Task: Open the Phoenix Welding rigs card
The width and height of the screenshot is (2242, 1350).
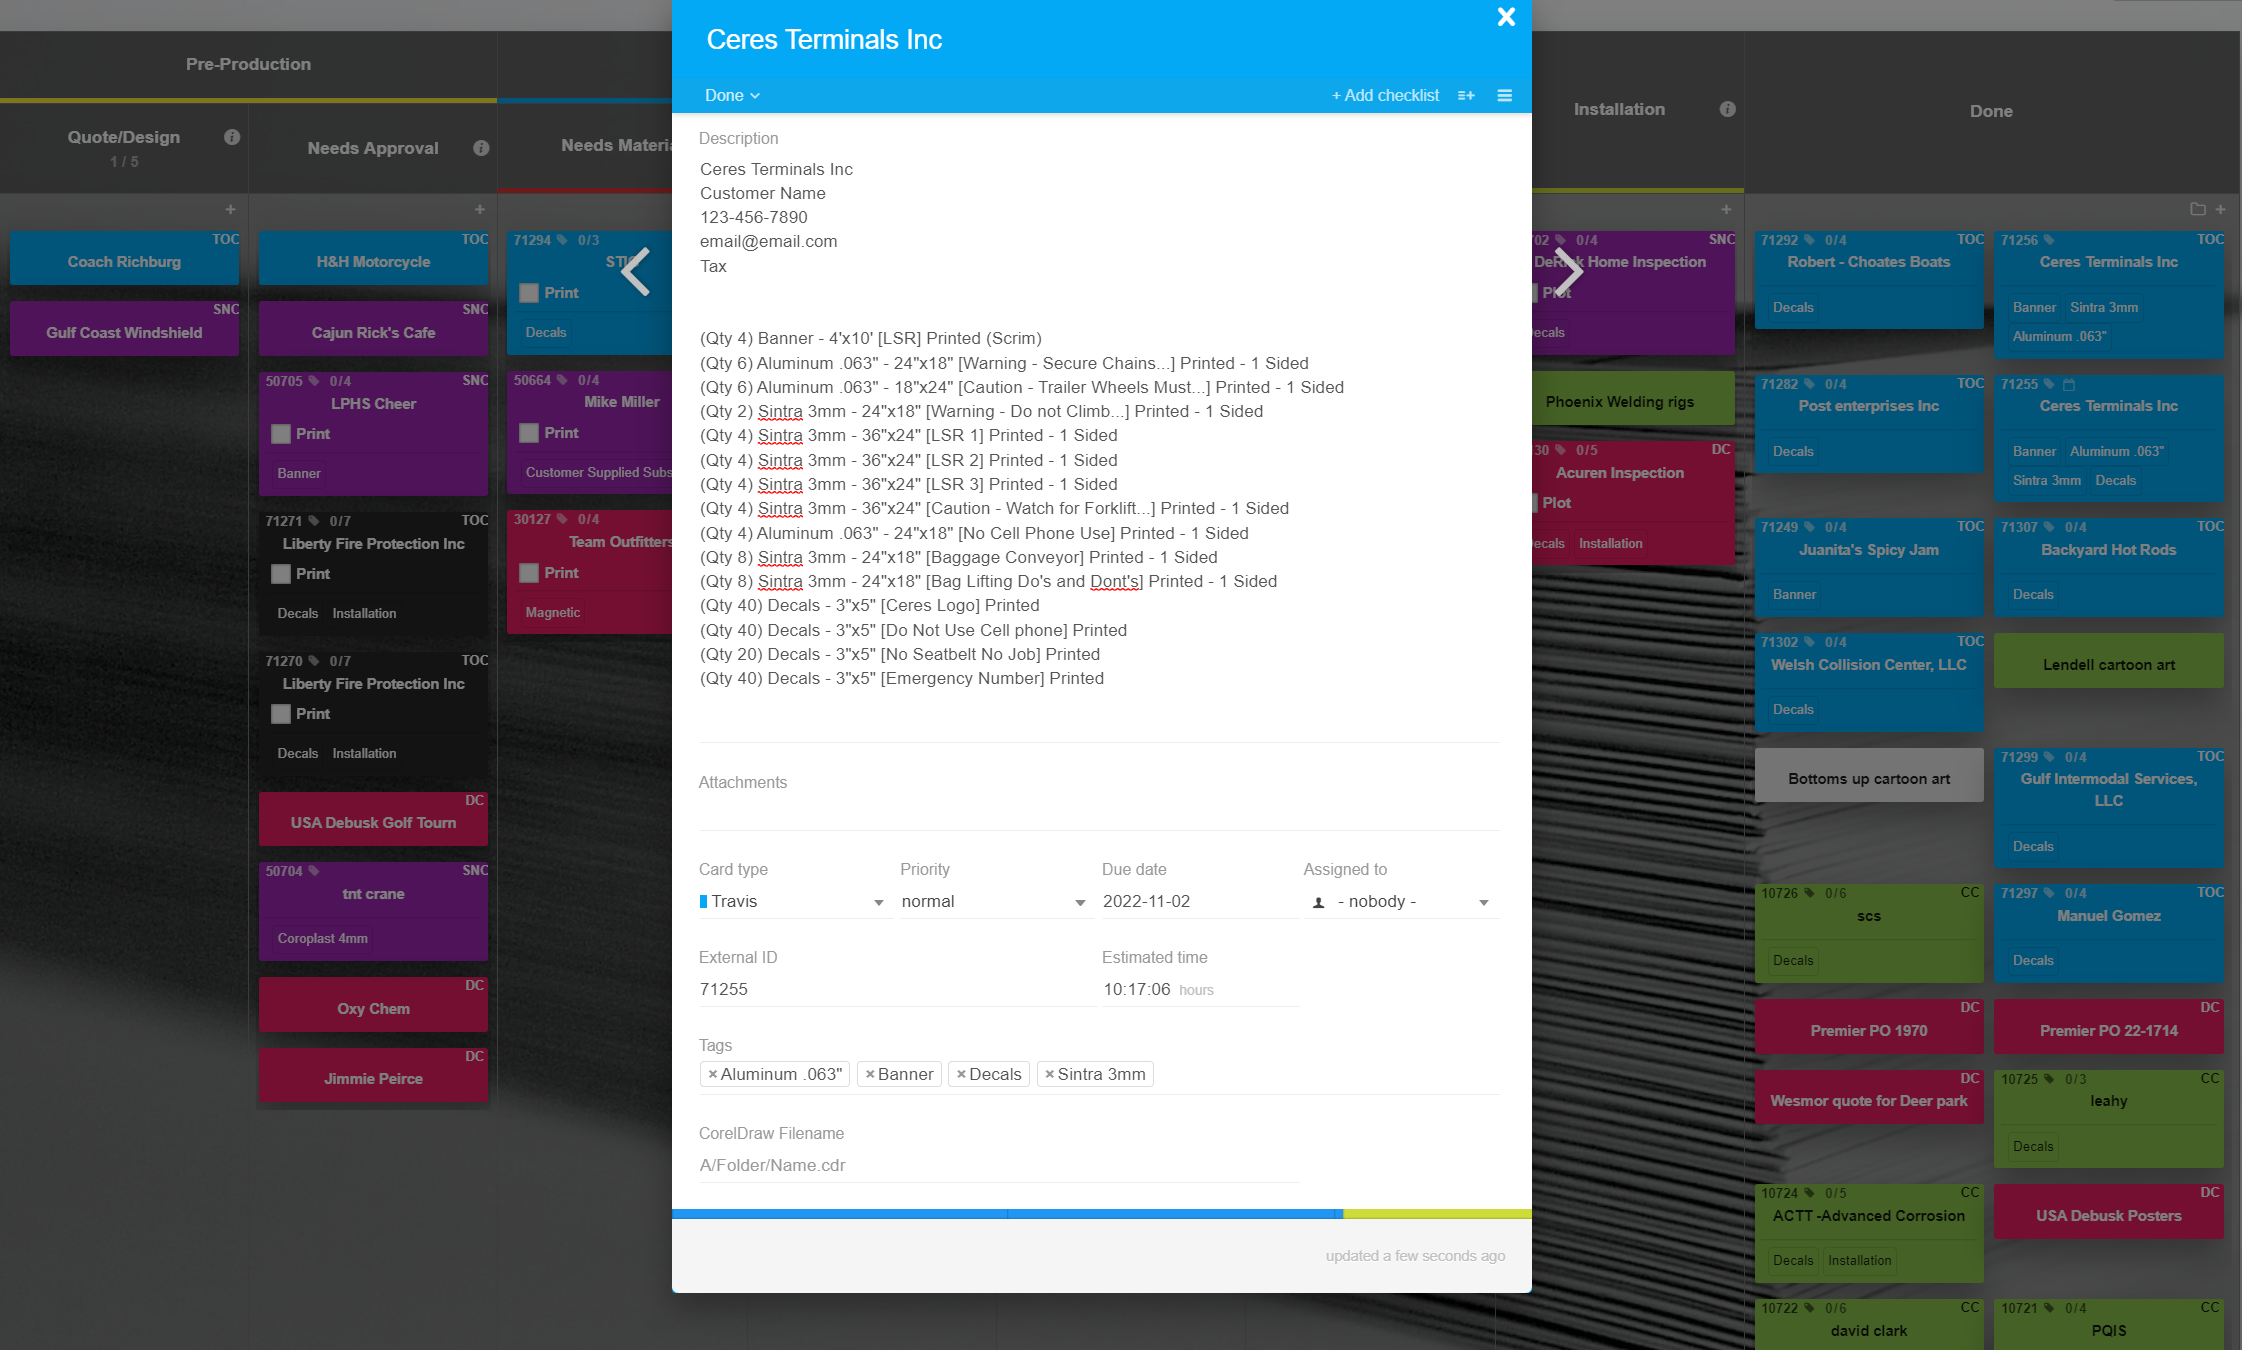Action: click(1632, 400)
